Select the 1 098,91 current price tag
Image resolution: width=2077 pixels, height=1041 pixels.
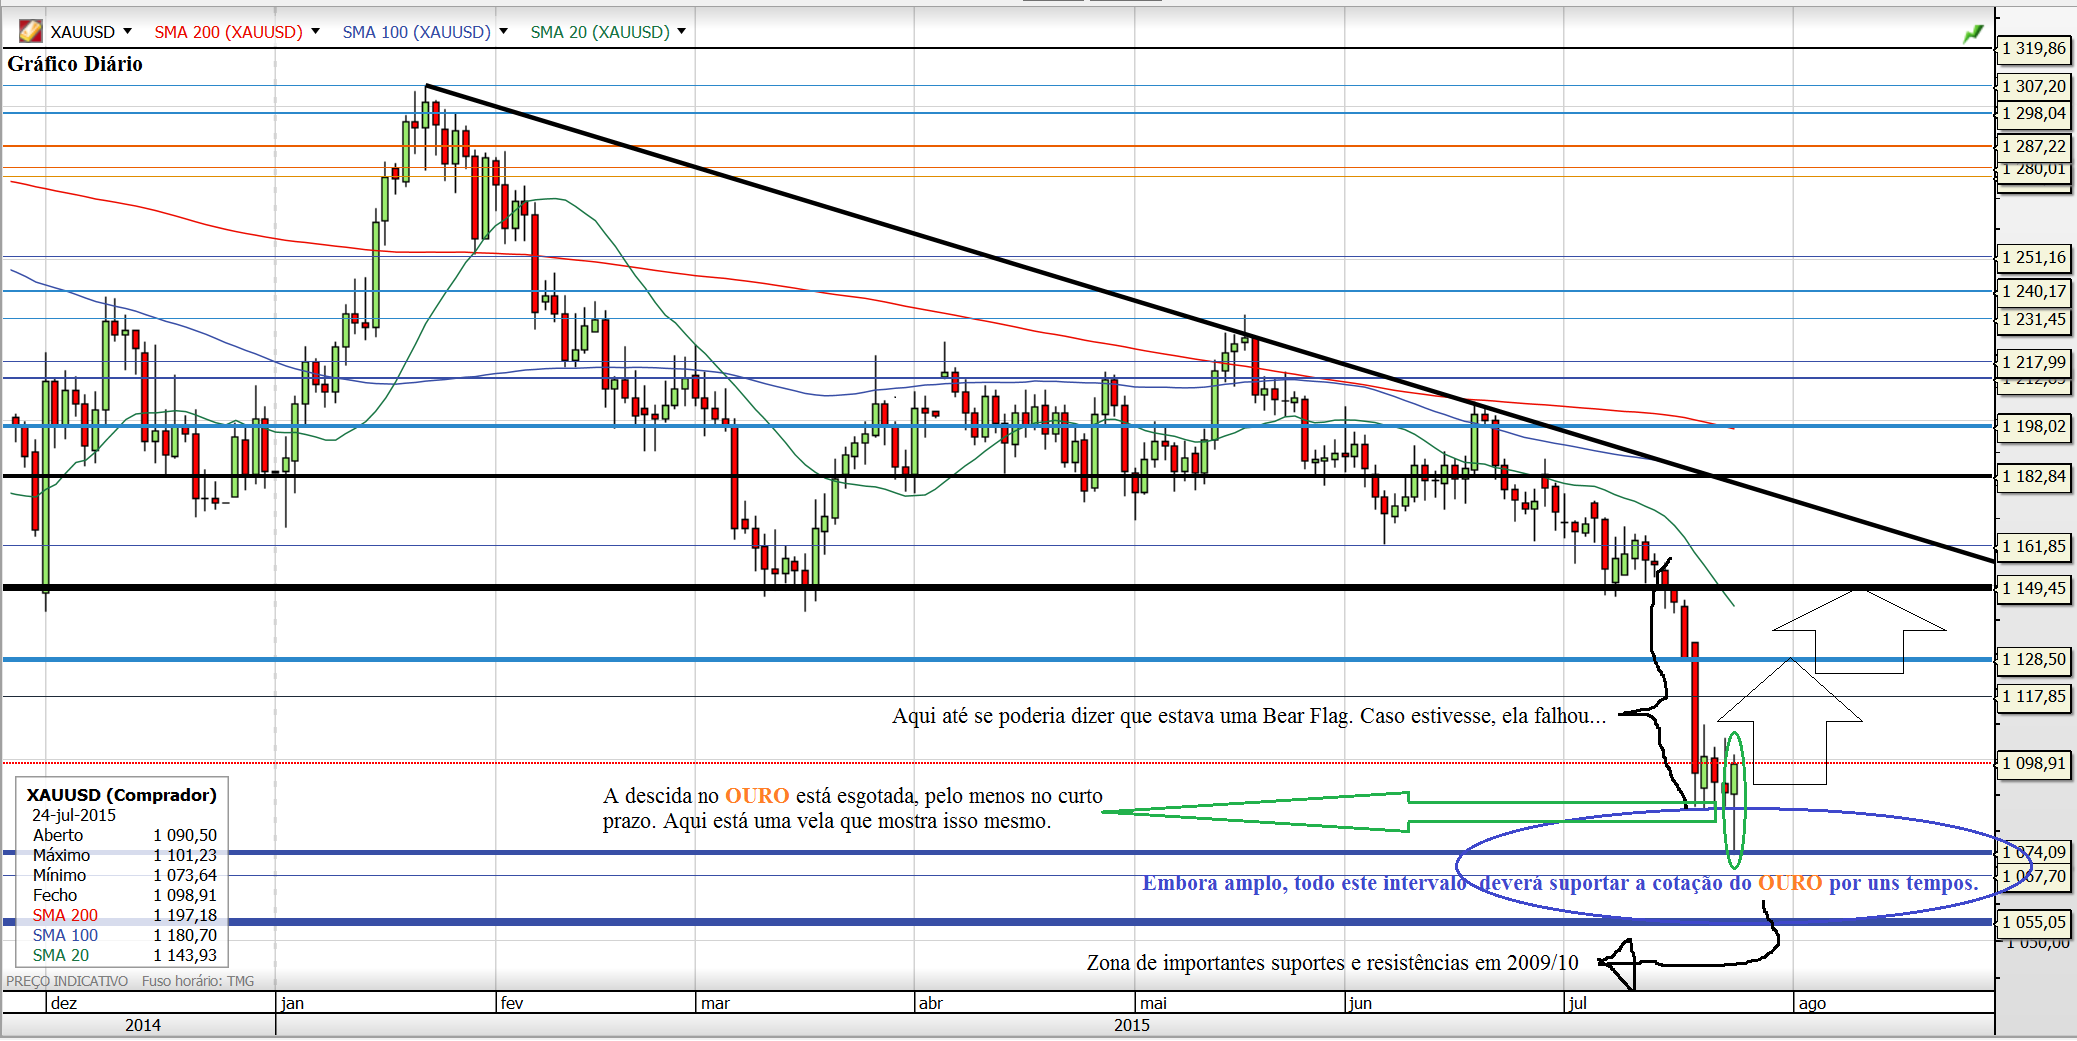tap(2033, 764)
